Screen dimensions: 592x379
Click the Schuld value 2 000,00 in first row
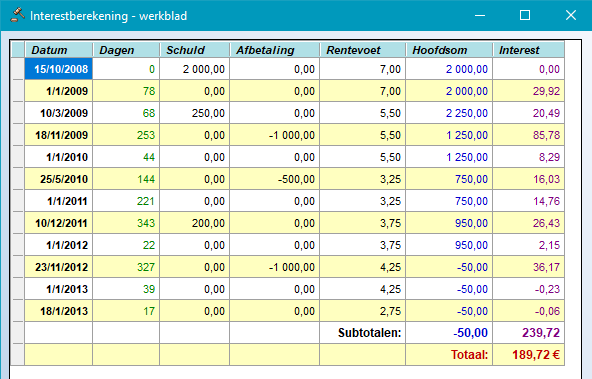coord(194,69)
